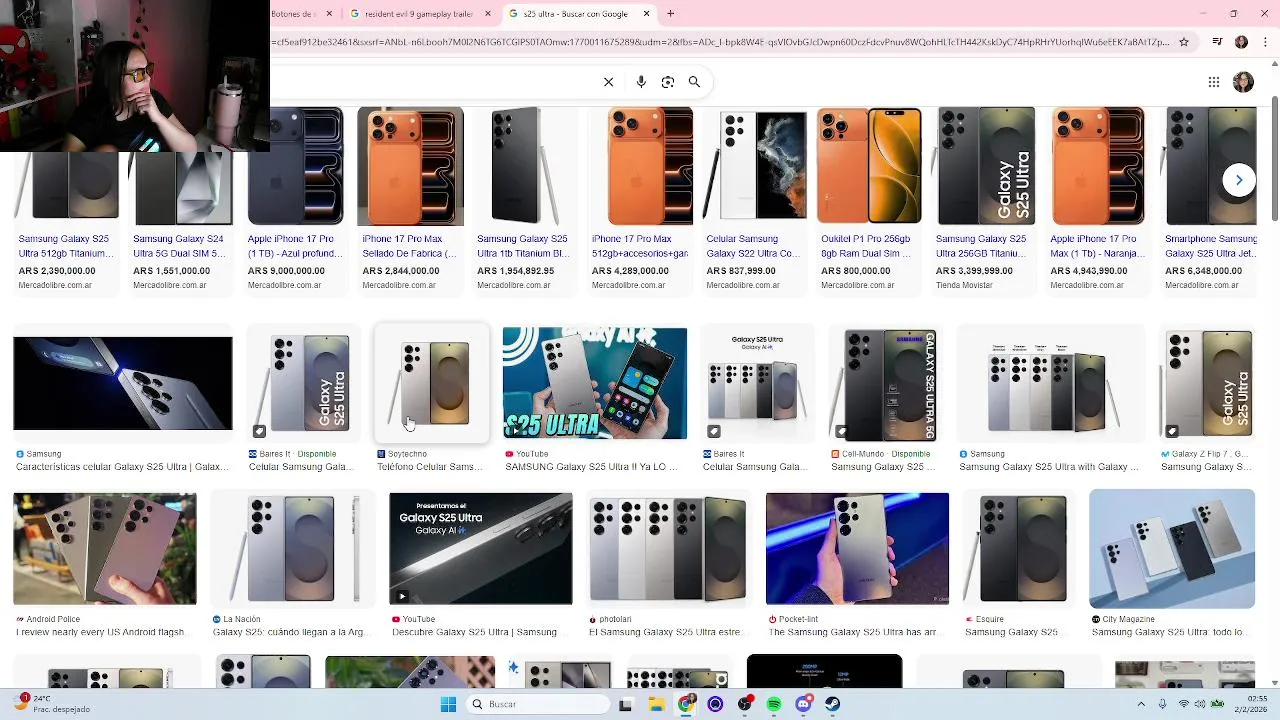
Task: Open Spotify from the taskbar
Action: (774, 704)
